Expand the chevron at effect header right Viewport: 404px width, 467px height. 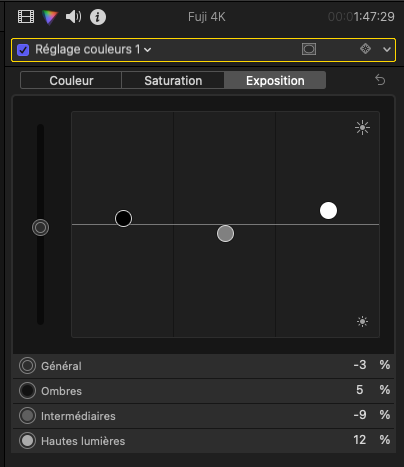tap(387, 50)
